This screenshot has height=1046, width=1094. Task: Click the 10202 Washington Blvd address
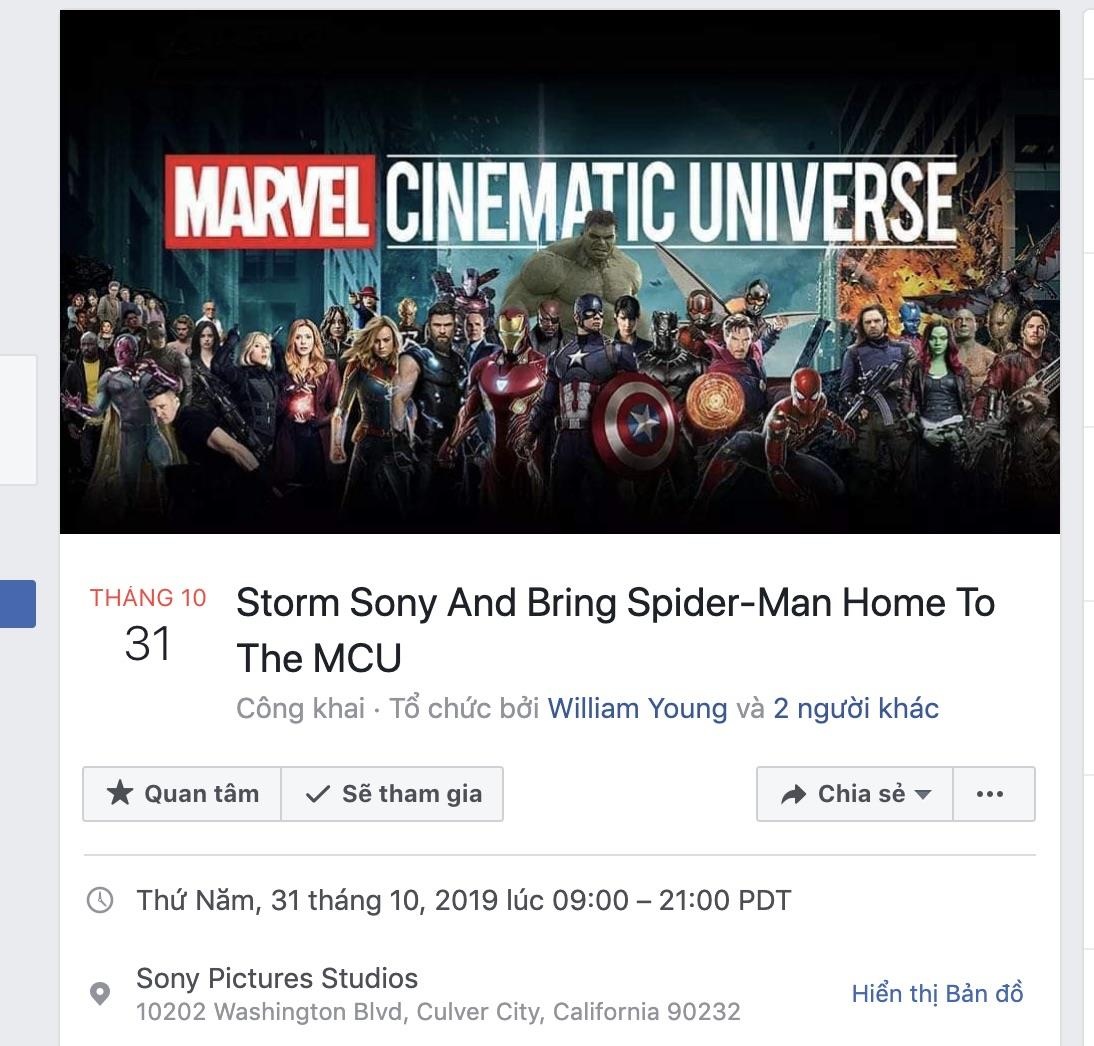(438, 1012)
